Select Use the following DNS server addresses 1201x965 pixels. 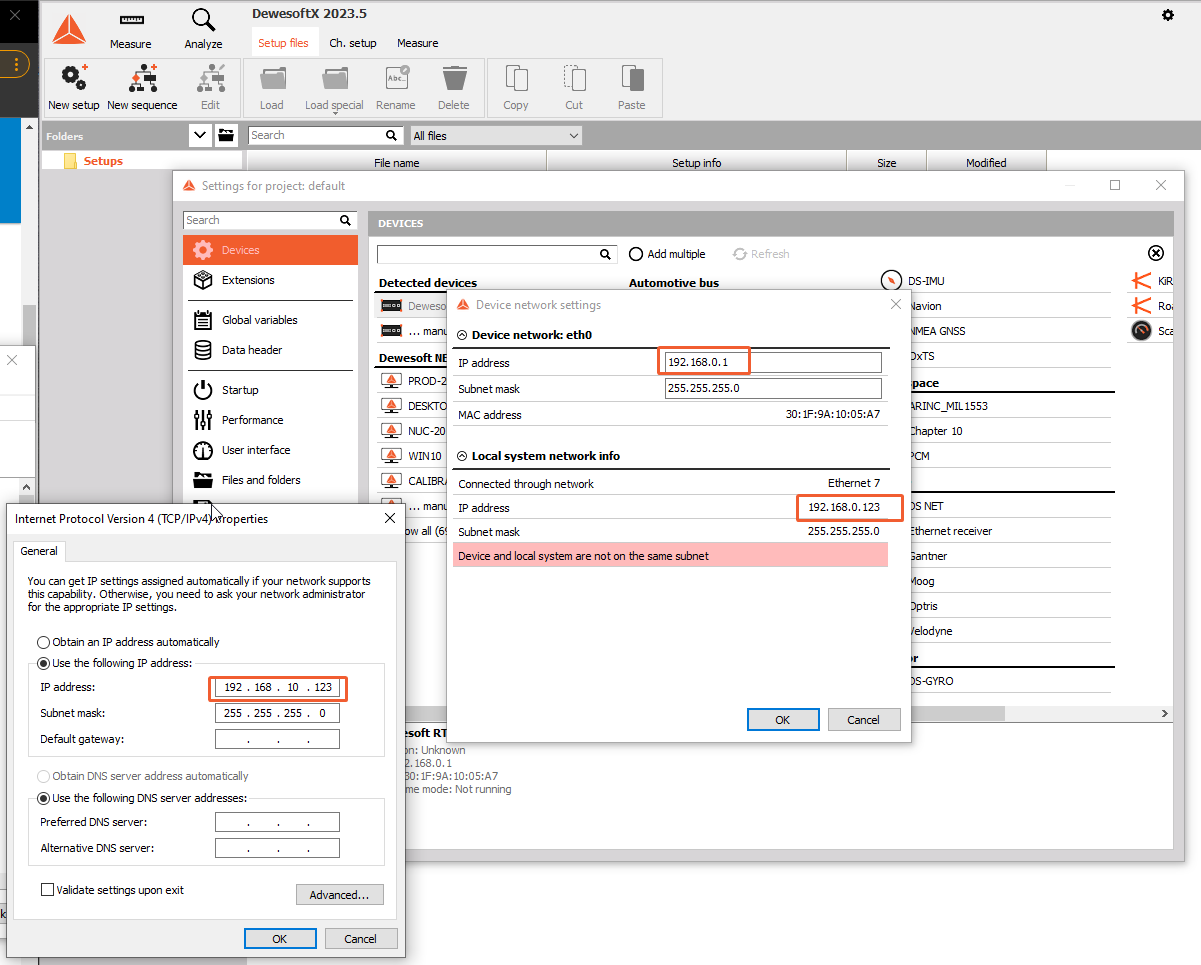pyautogui.click(x=43, y=798)
